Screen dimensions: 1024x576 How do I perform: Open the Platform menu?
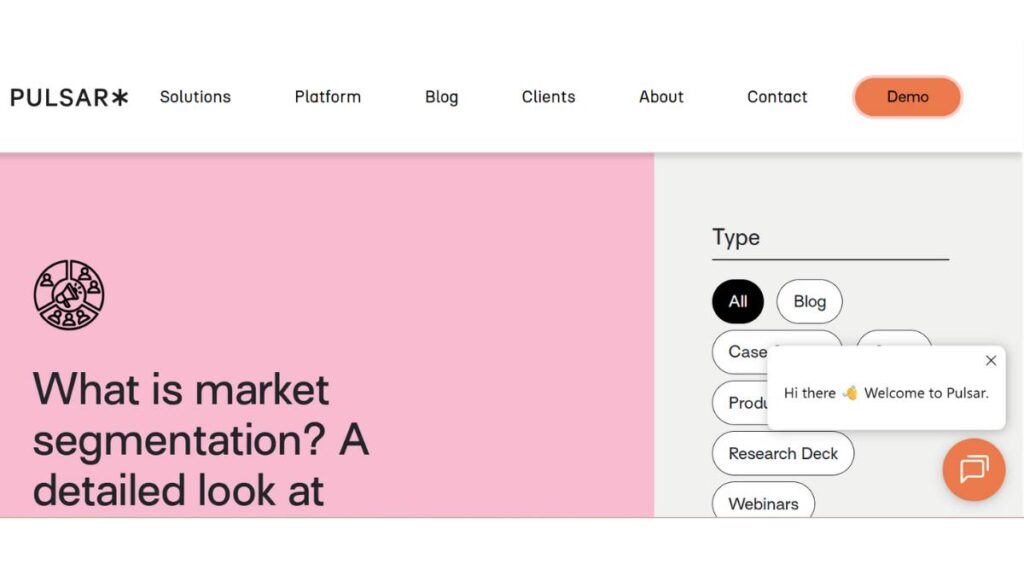[x=327, y=96]
